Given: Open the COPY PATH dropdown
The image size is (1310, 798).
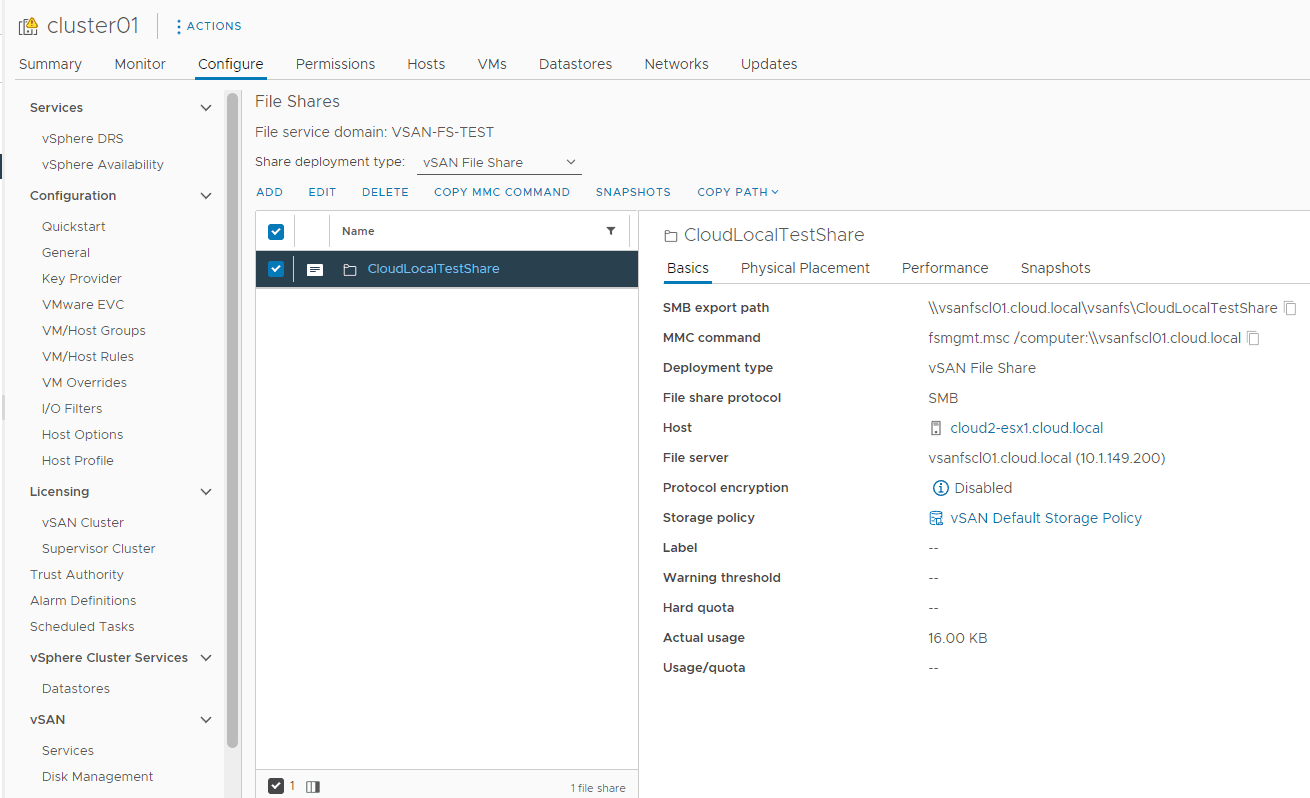Looking at the screenshot, I should point(738,191).
